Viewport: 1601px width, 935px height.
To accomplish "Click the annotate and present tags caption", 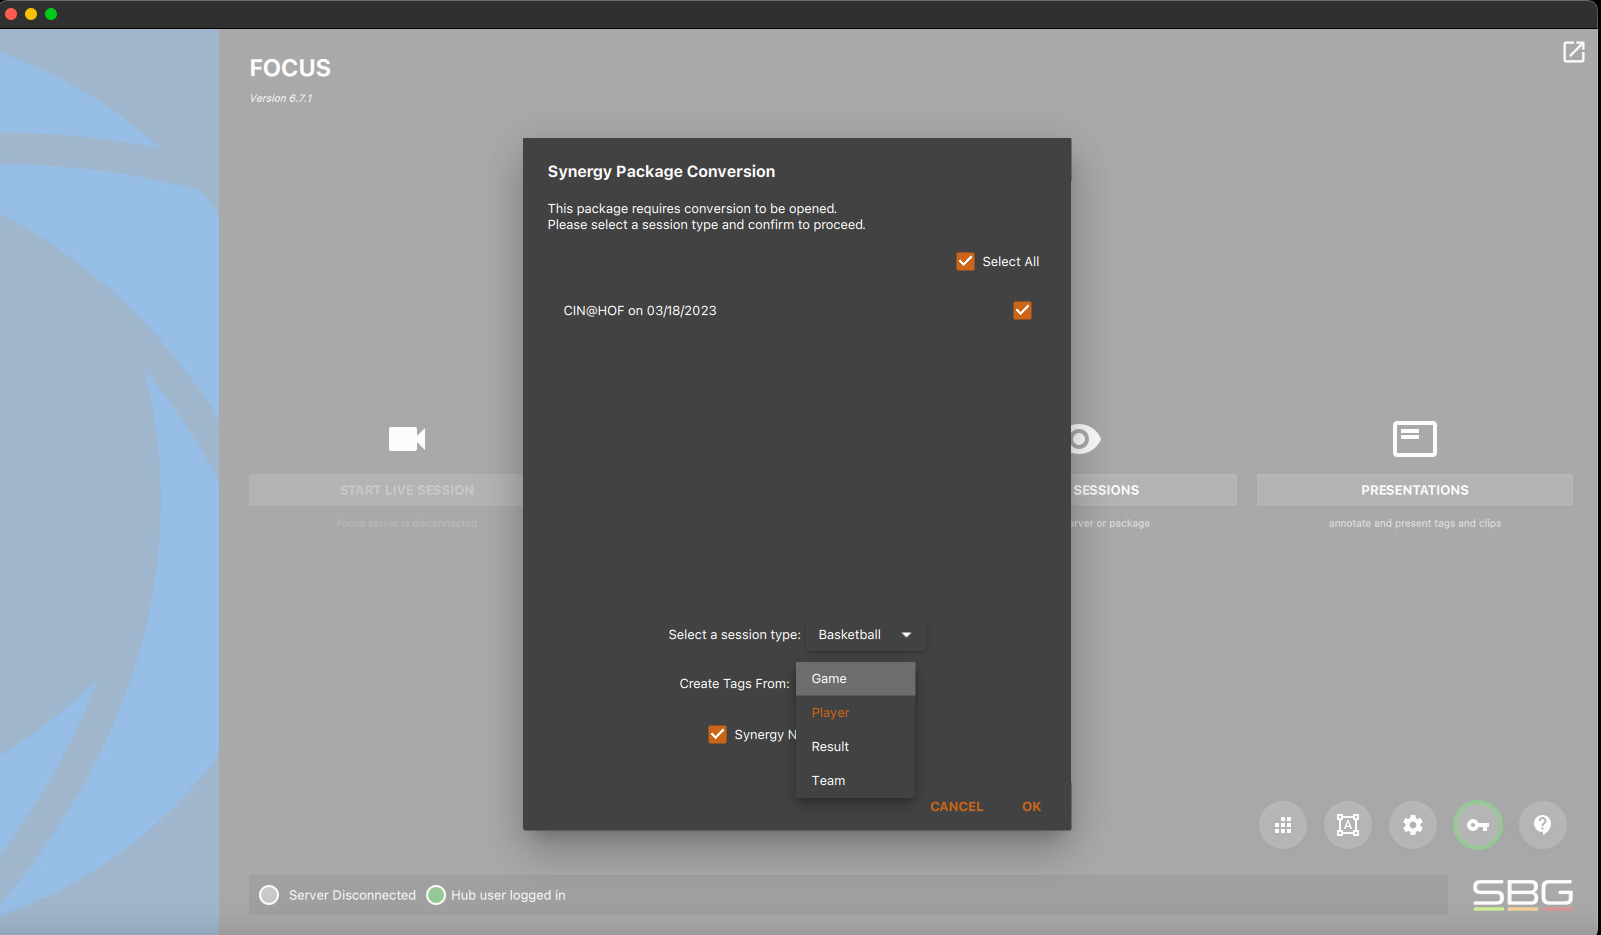I will click(x=1415, y=524).
